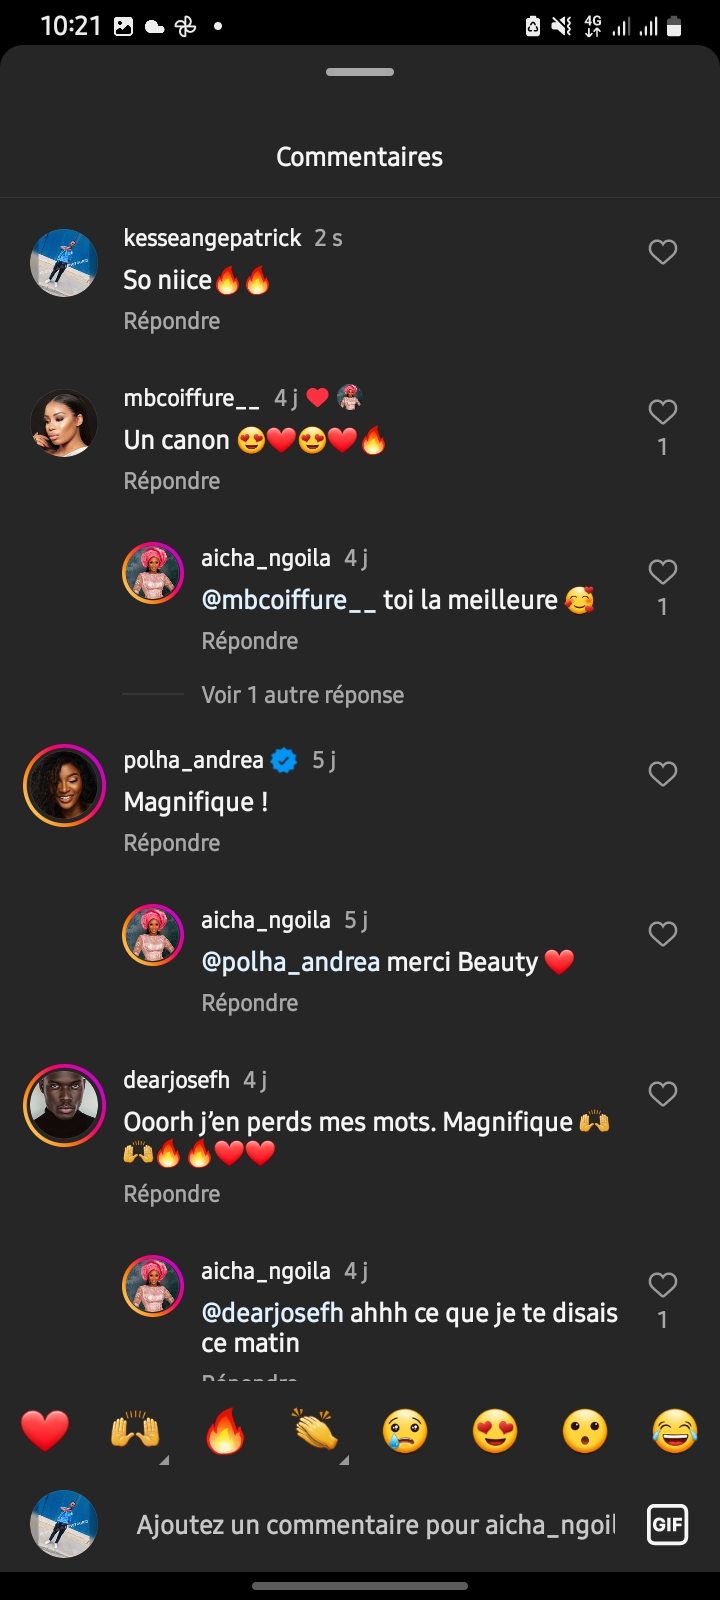Expand "Voir 1 autre réponse" replies

point(302,695)
